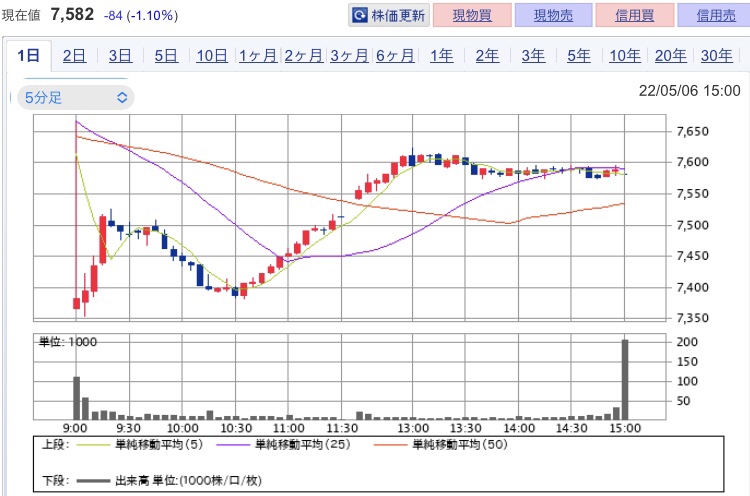Click the 株価更新 refresh icon

click(x=360, y=15)
